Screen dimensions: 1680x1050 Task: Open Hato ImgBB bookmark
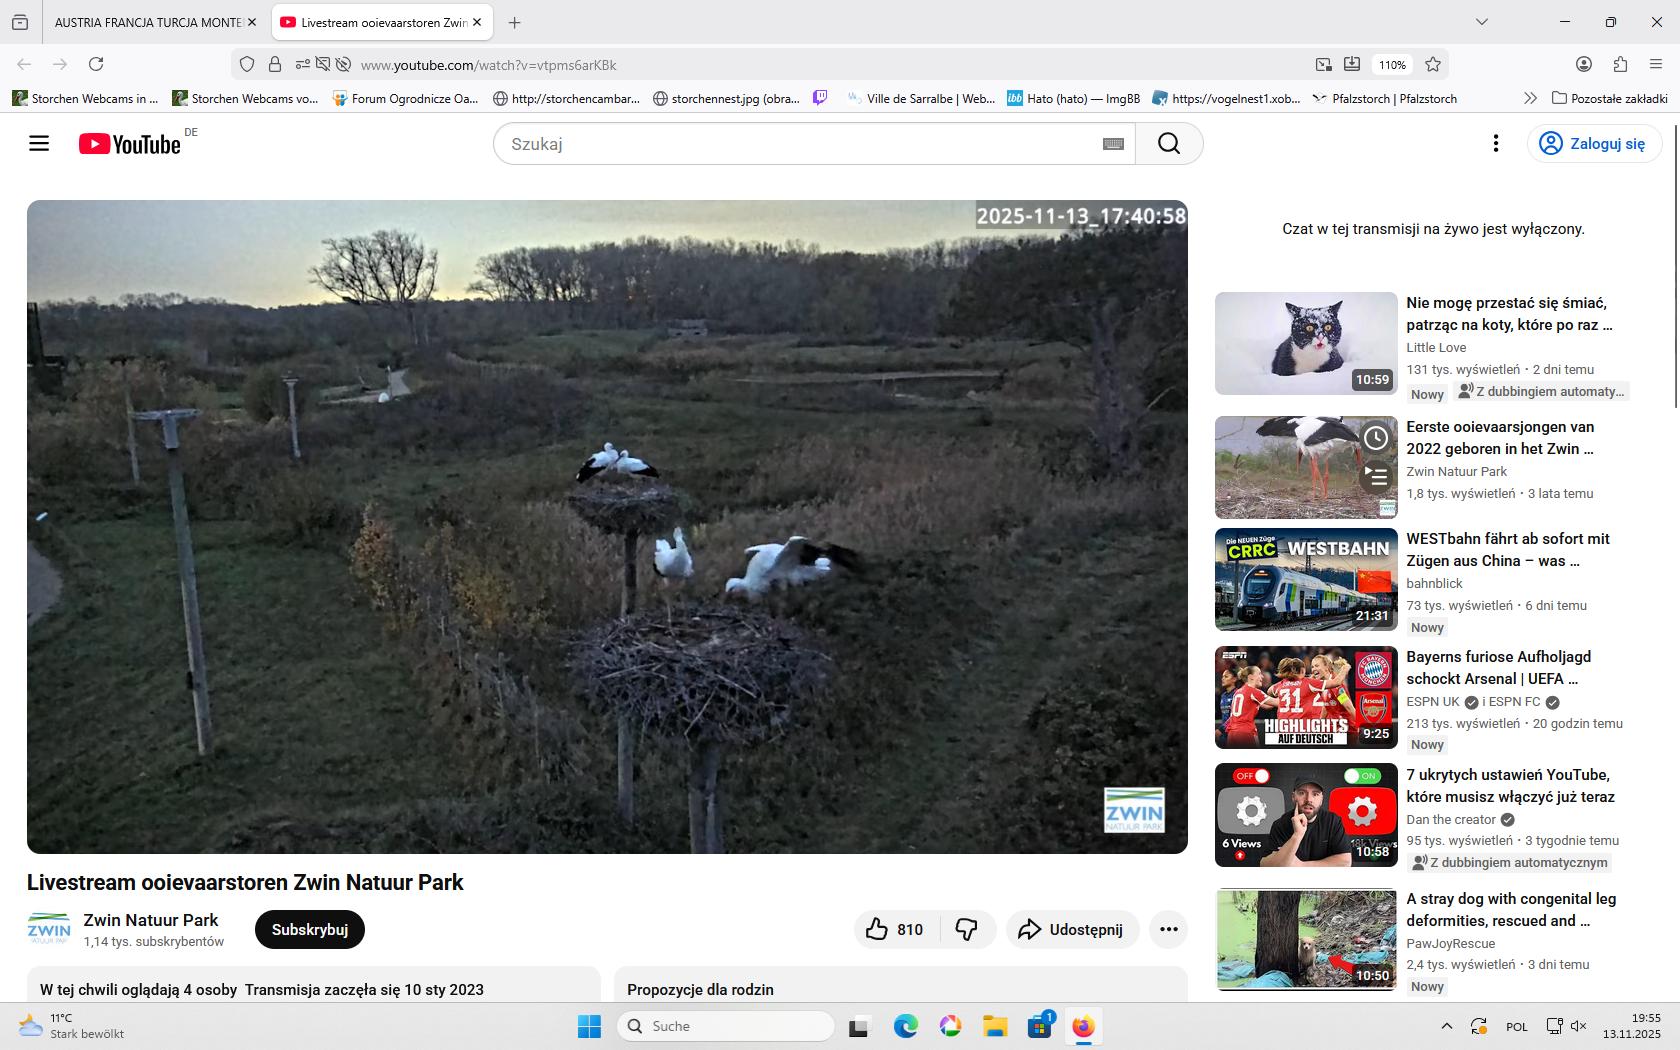[x=1073, y=98]
